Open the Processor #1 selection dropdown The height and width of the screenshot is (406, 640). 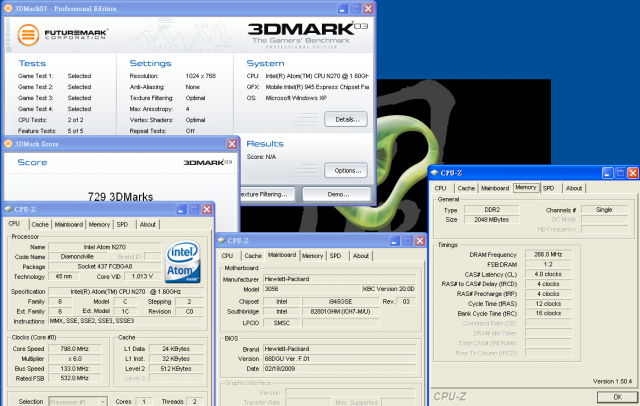[78, 402]
